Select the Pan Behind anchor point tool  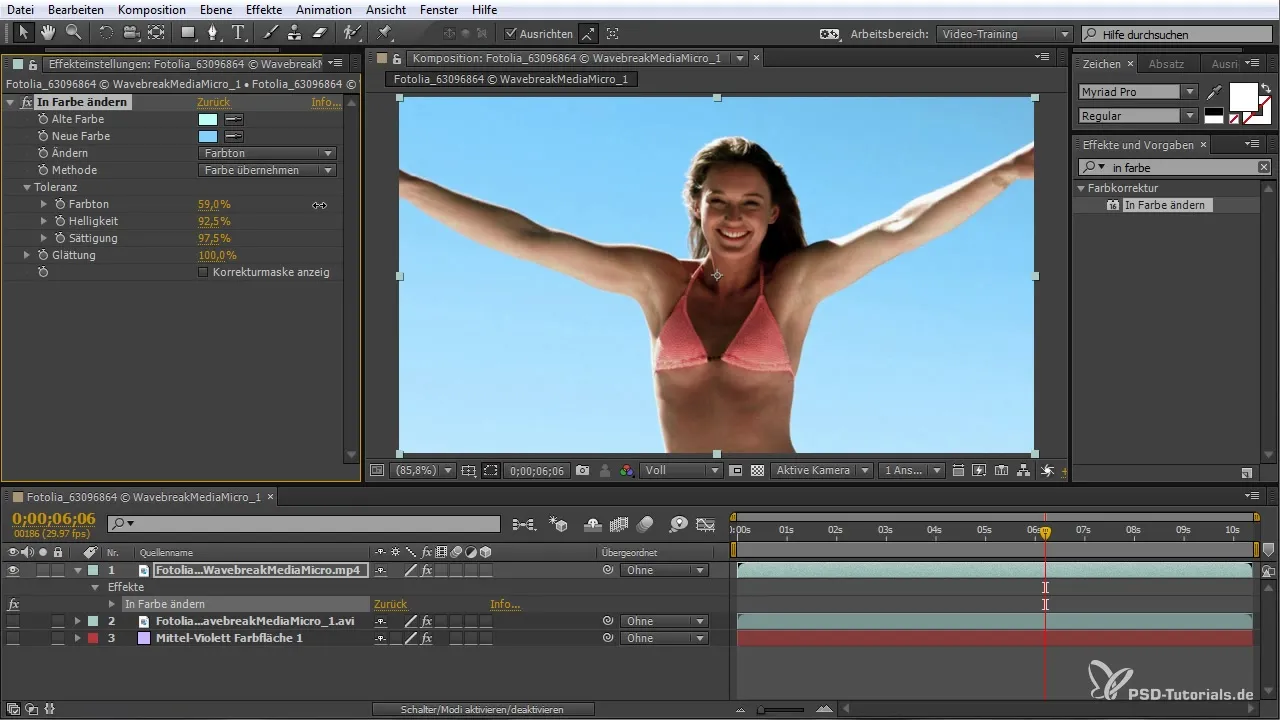pyautogui.click(x=156, y=33)
